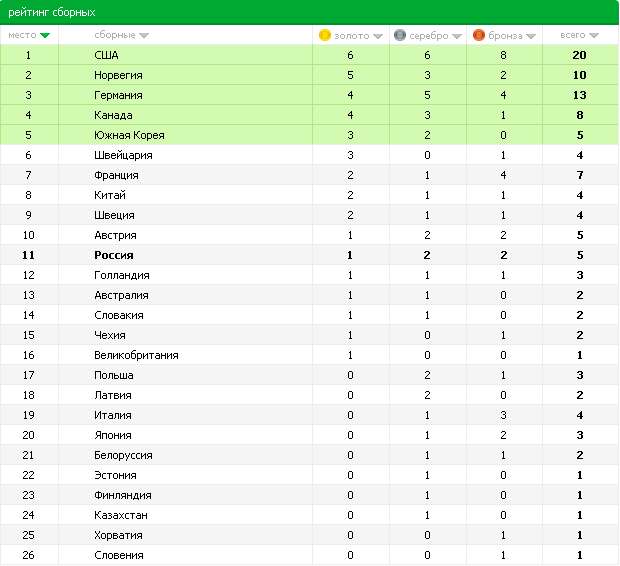Screen dimensions: 620x566
Task: Sort teams using сборные arrow
Action: coord(144,36)
